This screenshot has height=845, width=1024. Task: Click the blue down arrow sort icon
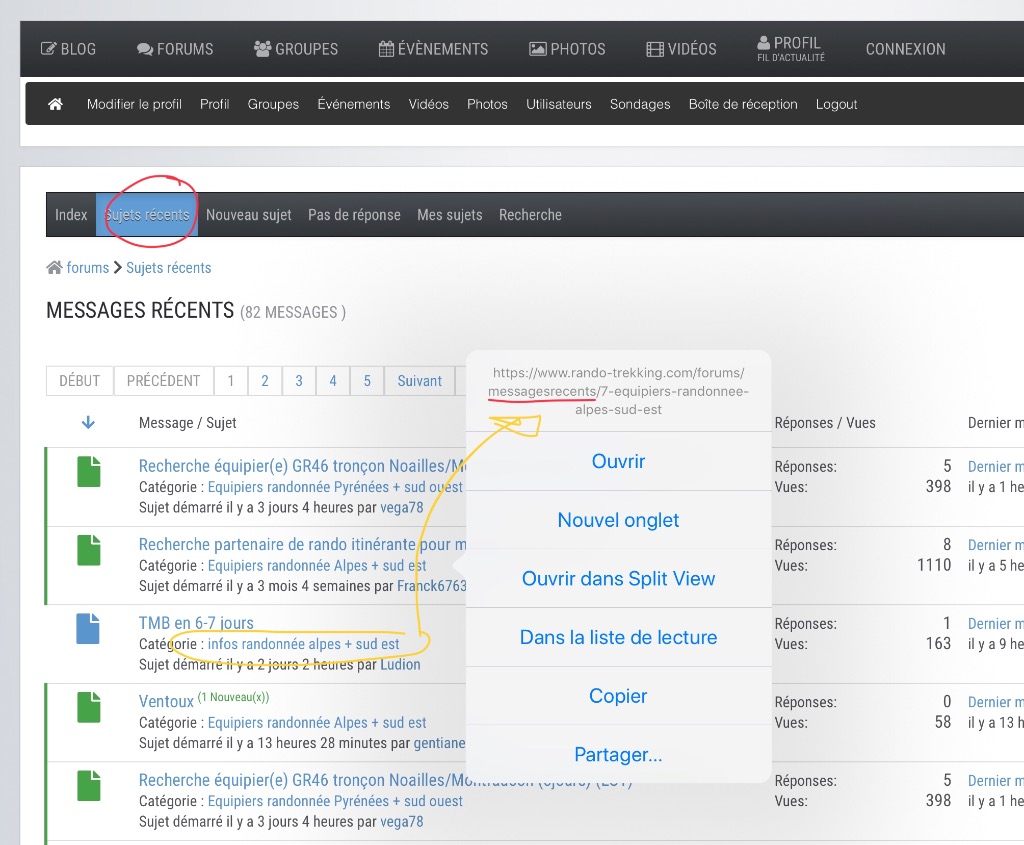tap(88, 423)
